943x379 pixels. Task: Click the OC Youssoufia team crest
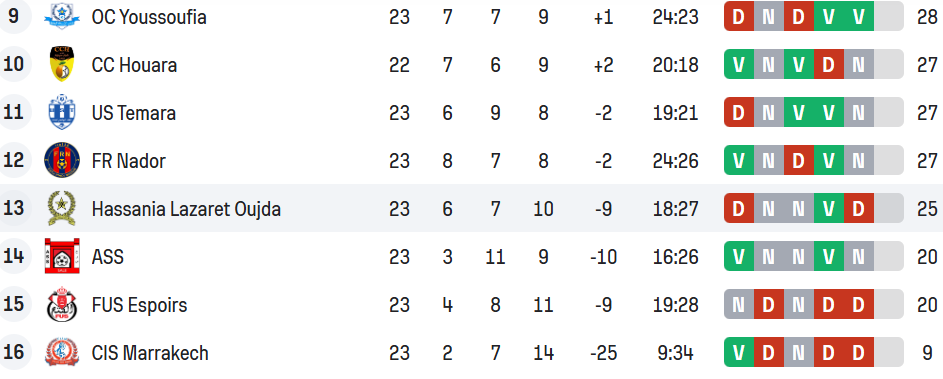pyautogui.click(x=62, y=16)
